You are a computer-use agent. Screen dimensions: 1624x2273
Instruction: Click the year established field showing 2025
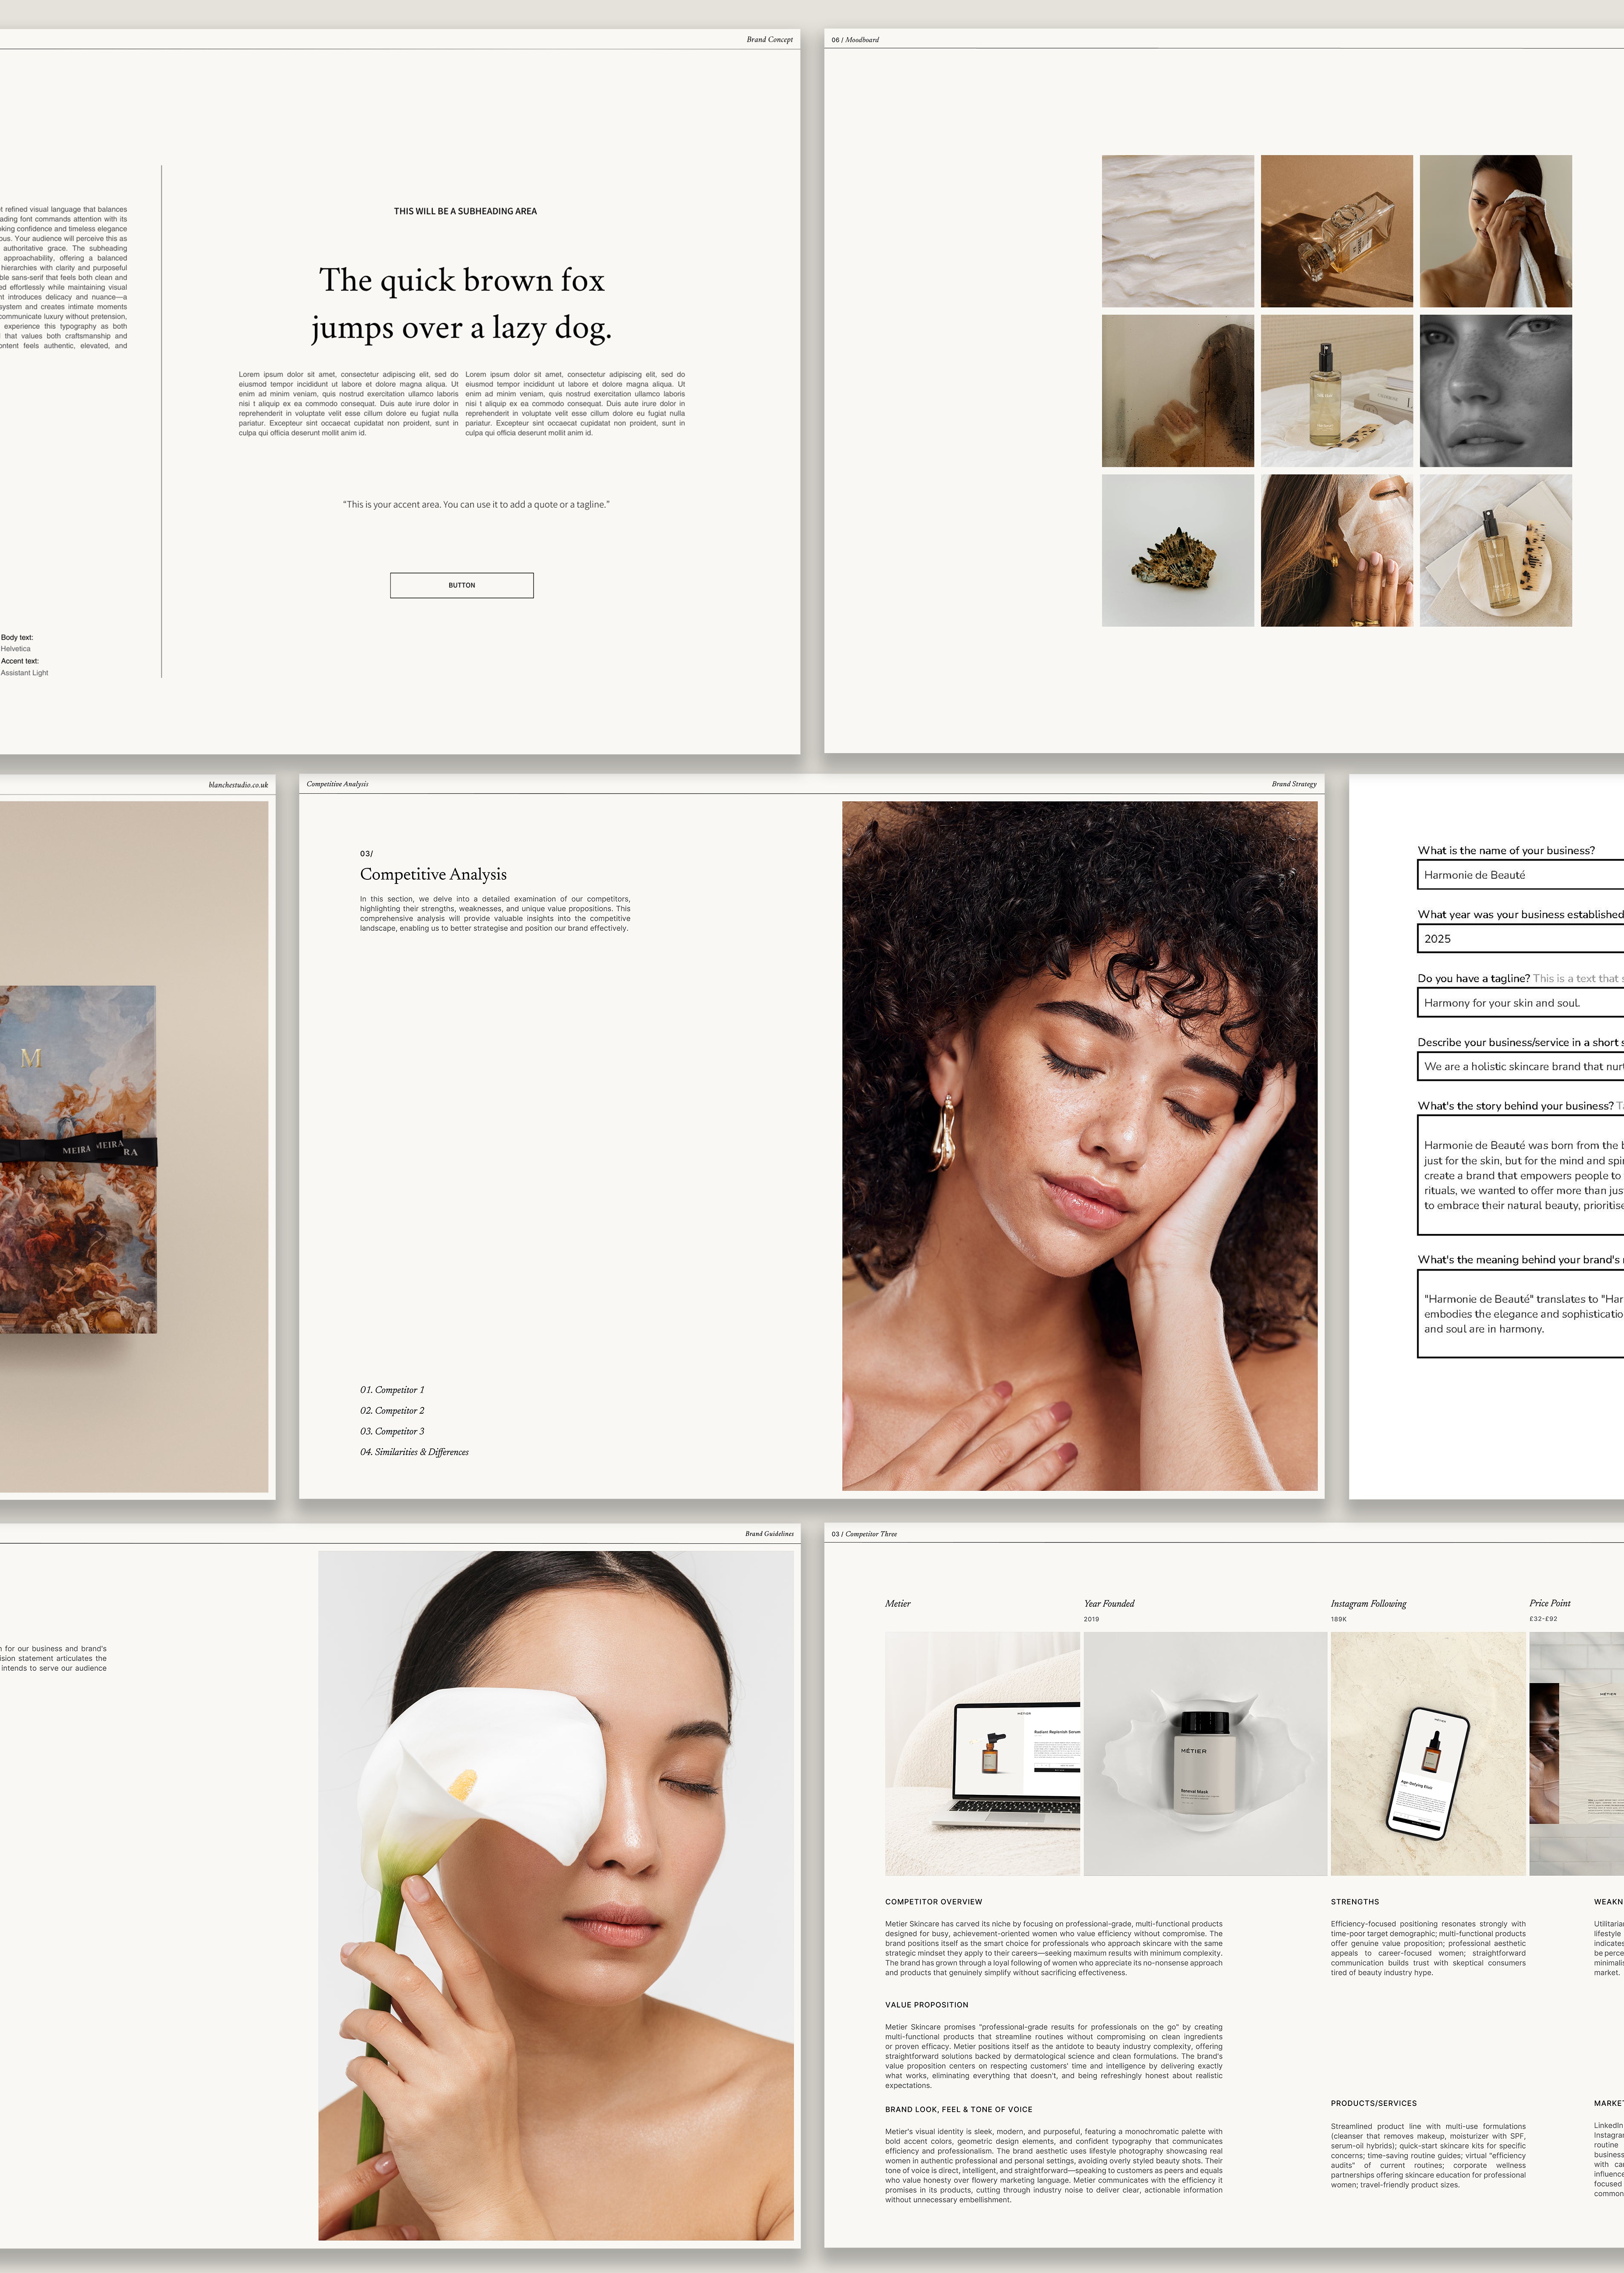click(1519, 939)
